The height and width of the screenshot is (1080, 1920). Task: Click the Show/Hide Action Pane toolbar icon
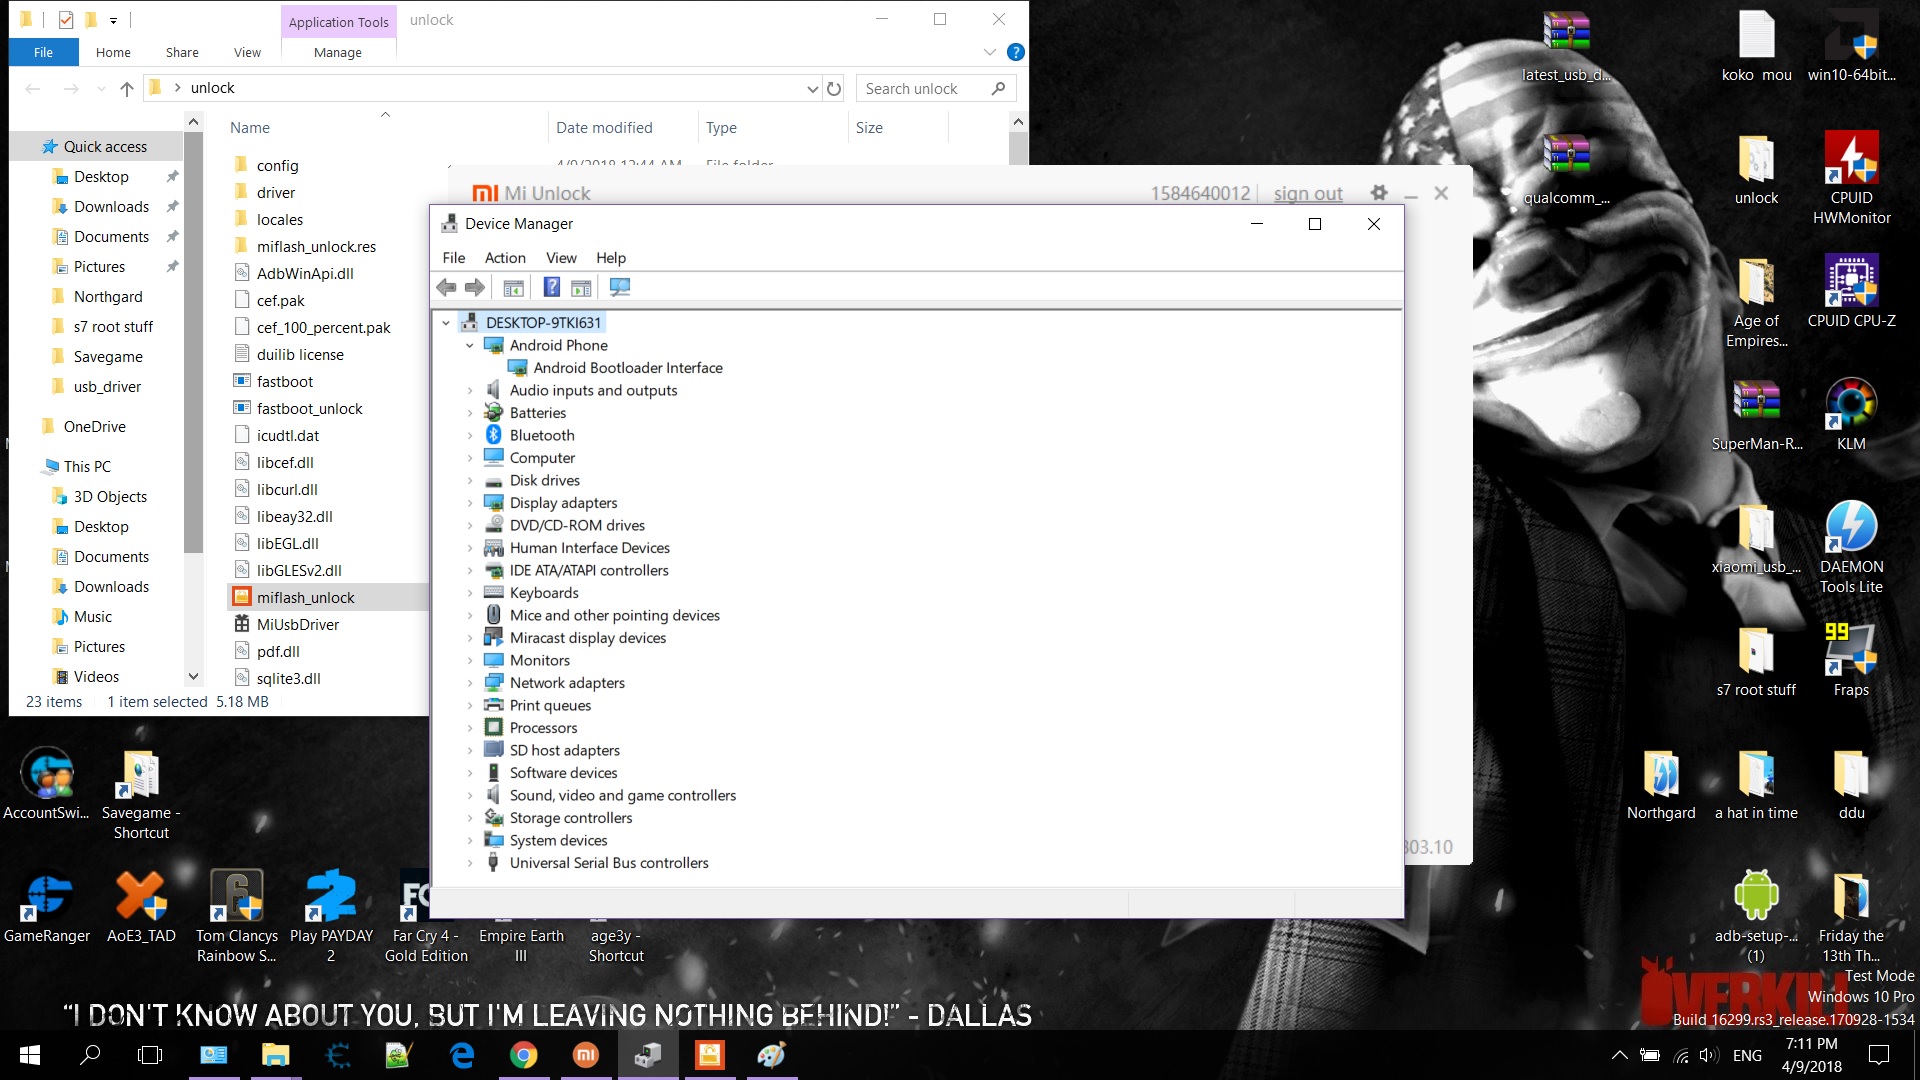pos(581,288)
